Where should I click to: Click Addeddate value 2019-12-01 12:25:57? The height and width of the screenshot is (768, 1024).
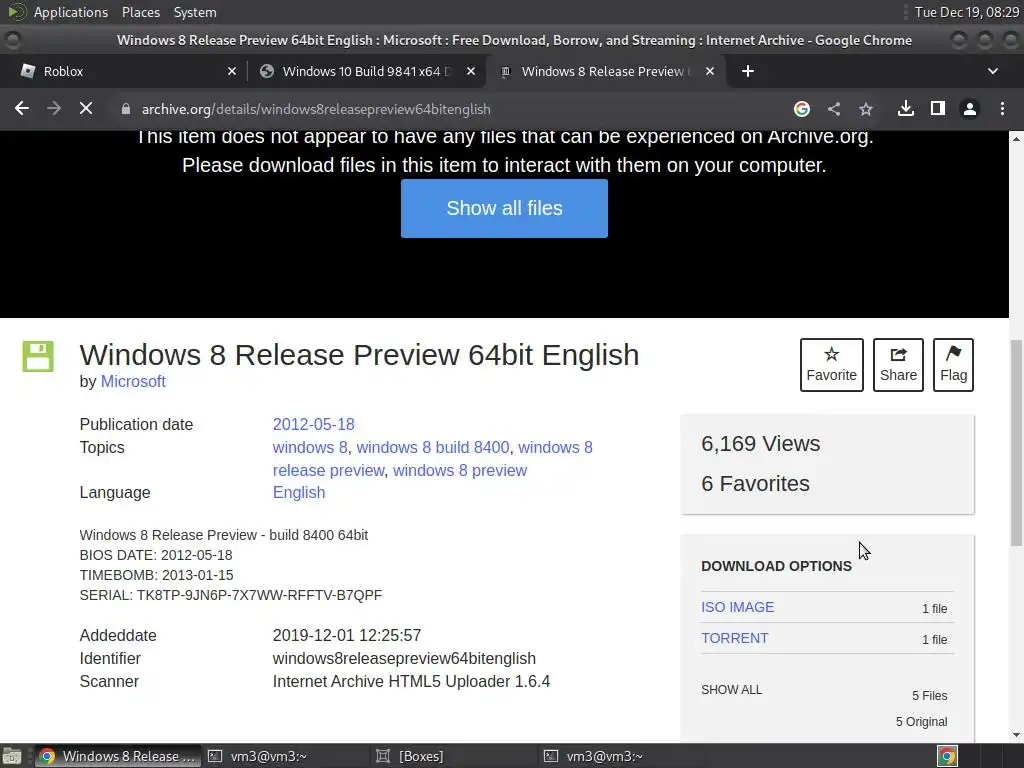(347, 635)
